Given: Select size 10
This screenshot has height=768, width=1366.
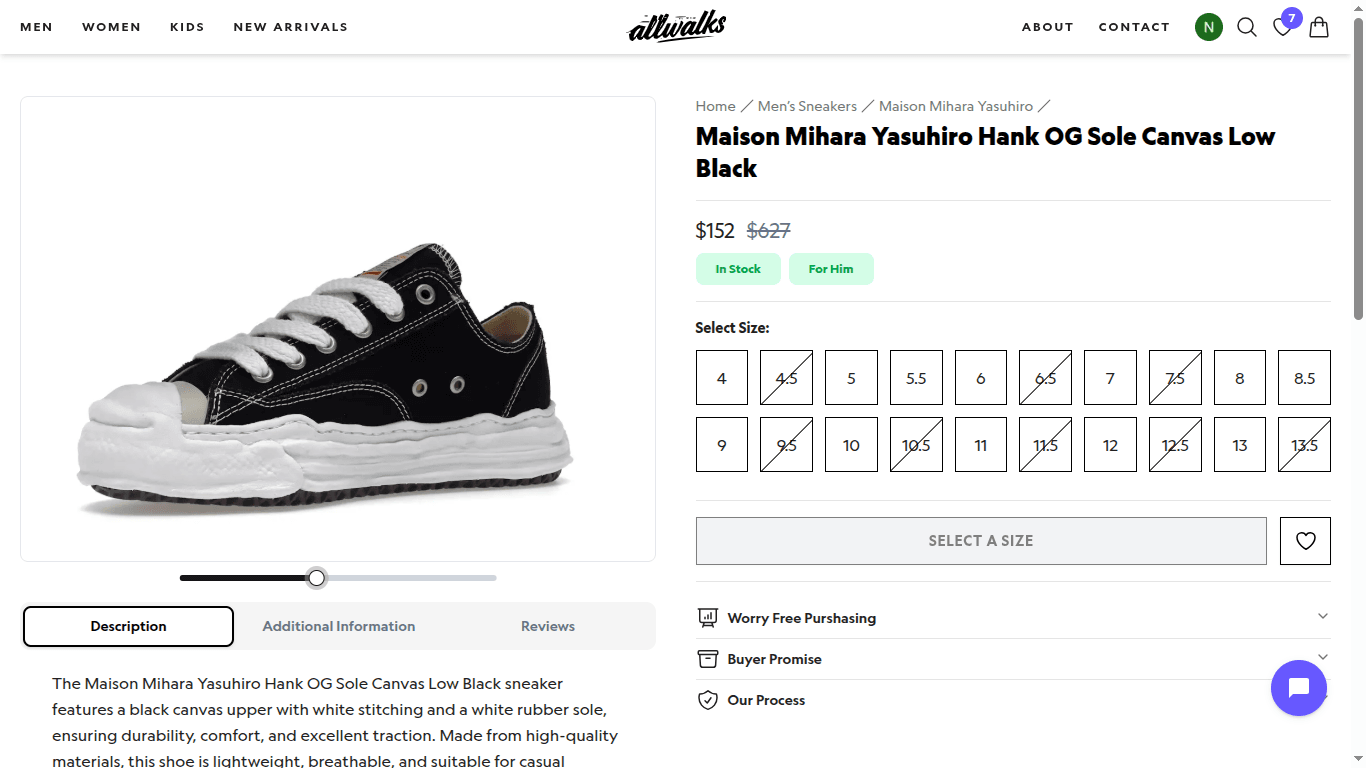Looking at the screenshot, I should coord(851,444).
